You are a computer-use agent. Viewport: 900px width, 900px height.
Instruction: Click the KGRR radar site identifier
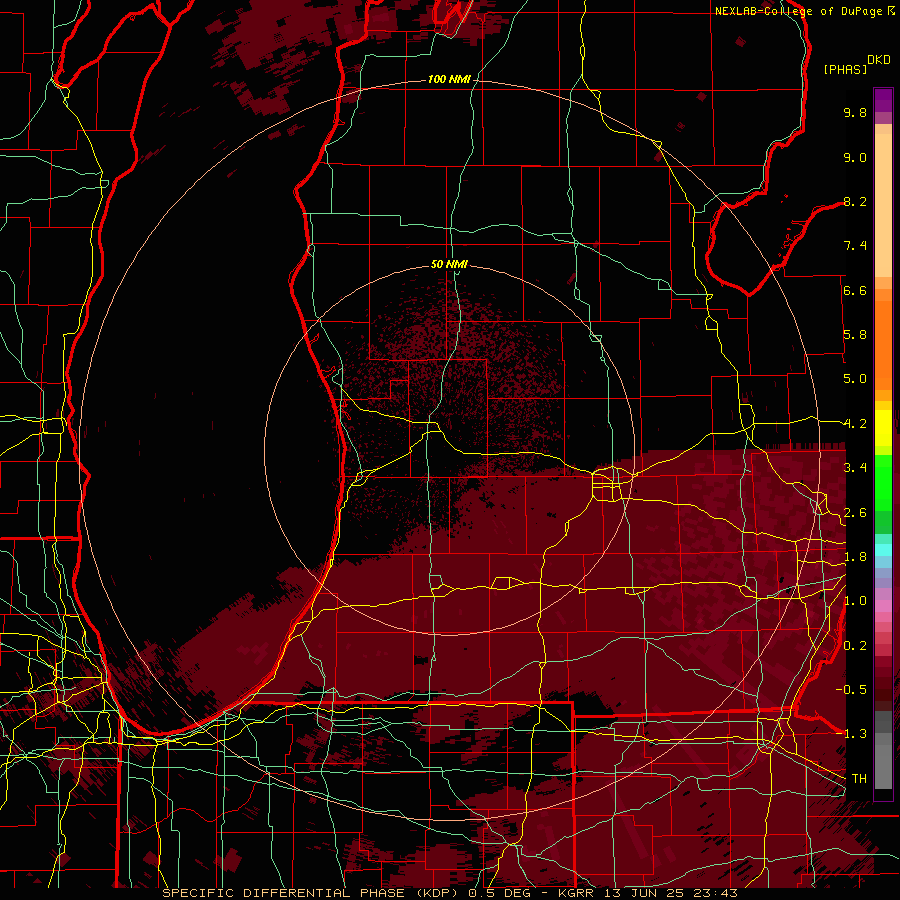(576, 893)
